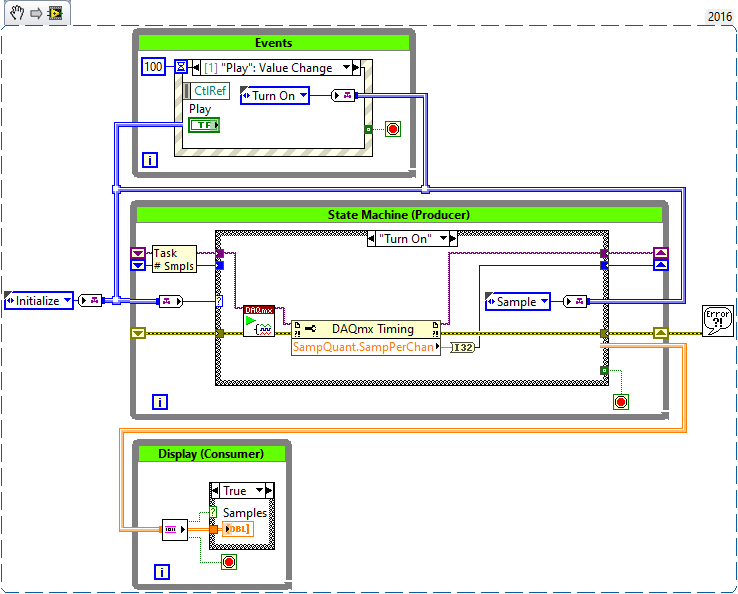Click the enqueue node after Sample enum
The width and height of the screenshot is (738, 594).
[x=575, y=301]
